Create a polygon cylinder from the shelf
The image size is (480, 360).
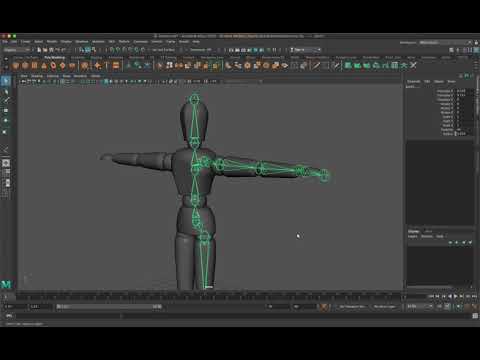[34, 66]
